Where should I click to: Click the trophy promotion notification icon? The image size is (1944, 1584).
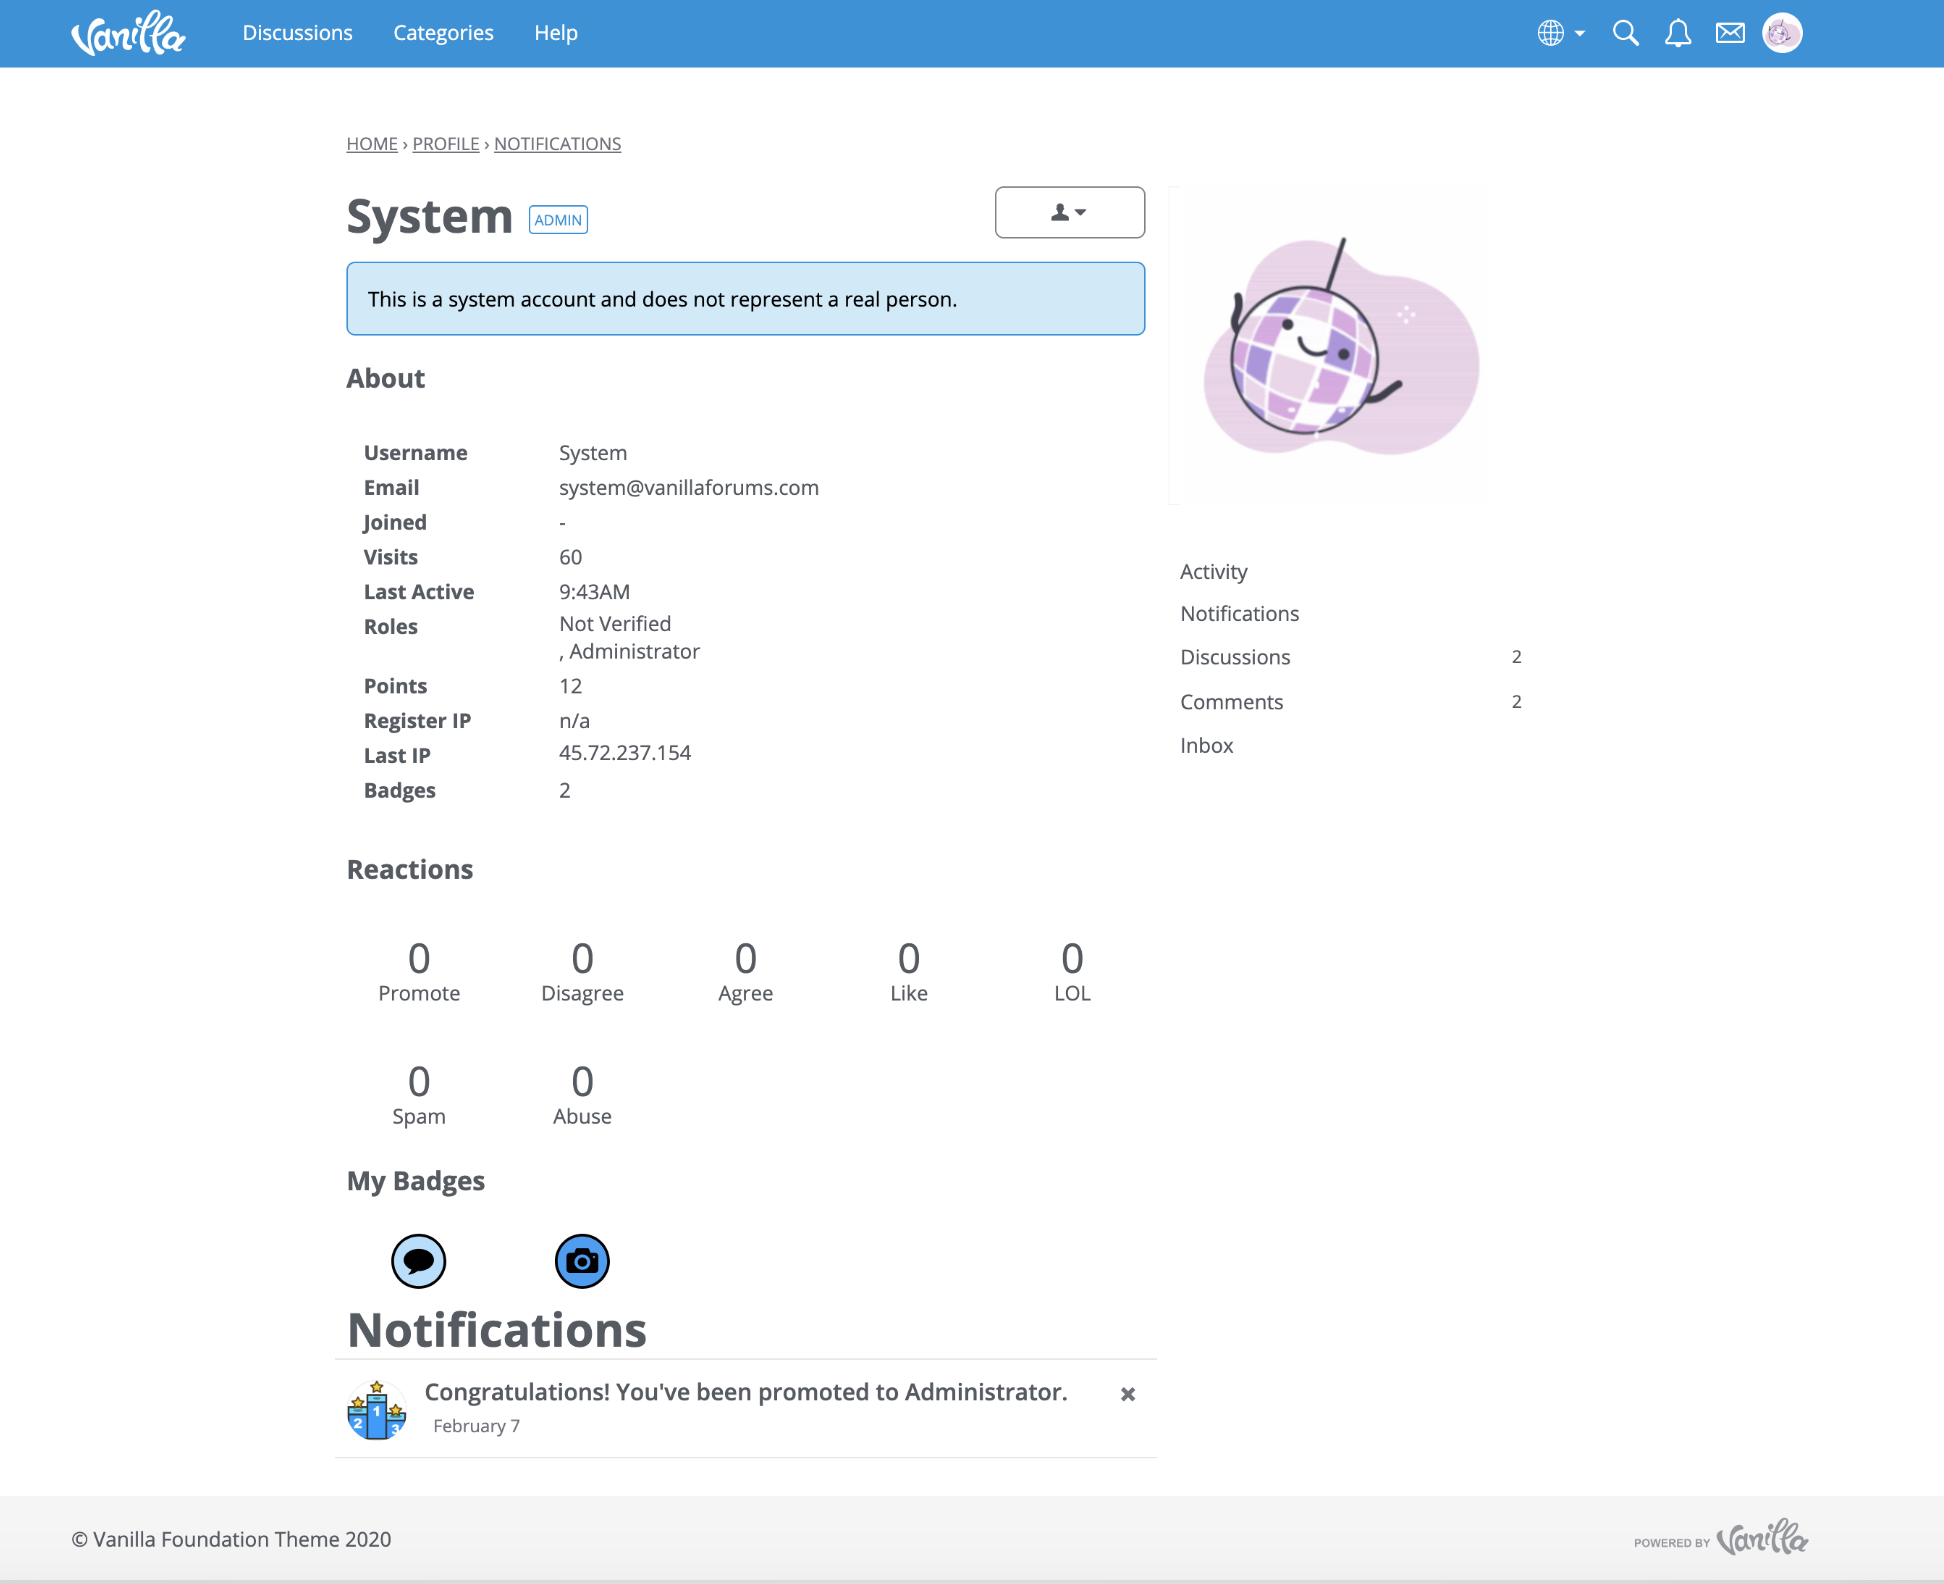point(377,1408)
